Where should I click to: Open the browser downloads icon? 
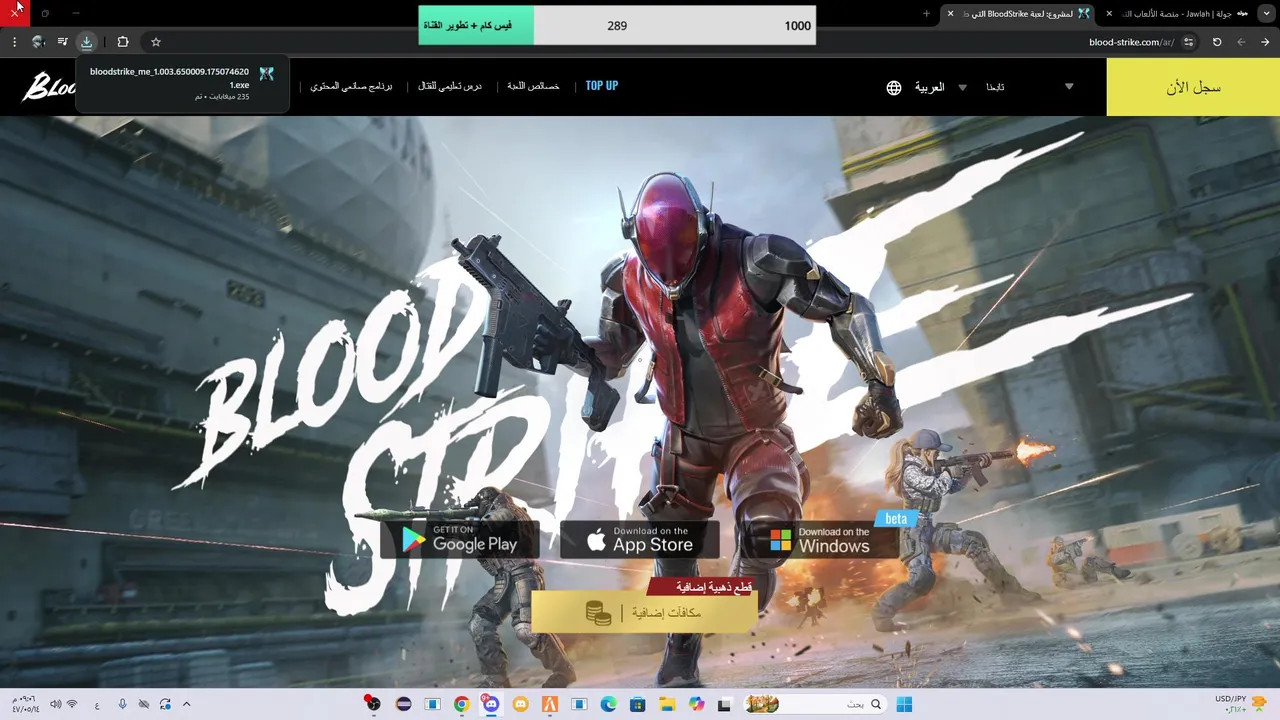click(x=87, y=42)
